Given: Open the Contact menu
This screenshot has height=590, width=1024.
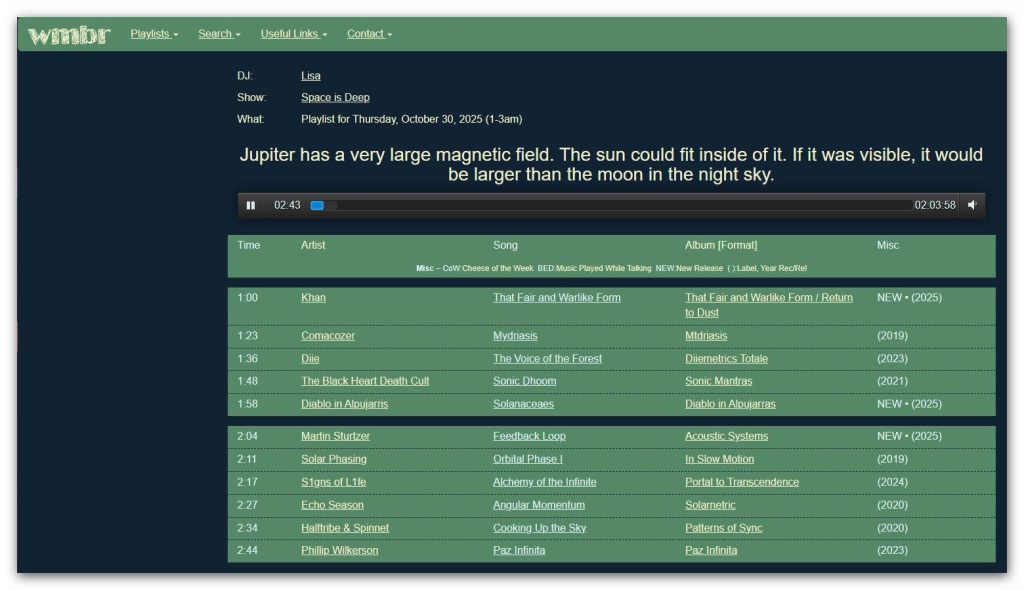Looking at the screenshot, I should (369, 34).
